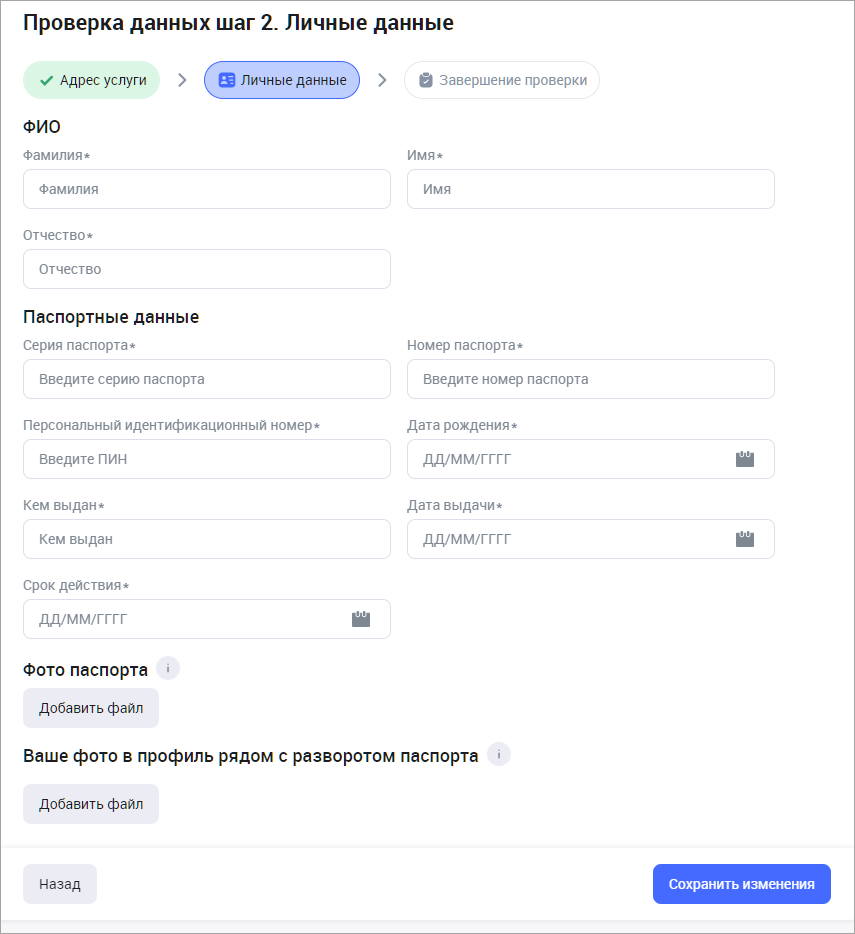The width and height of the screenshot is (855, 934).
Task: Click Добавить файл for profile photo
Action: click(x=91, y=804)
